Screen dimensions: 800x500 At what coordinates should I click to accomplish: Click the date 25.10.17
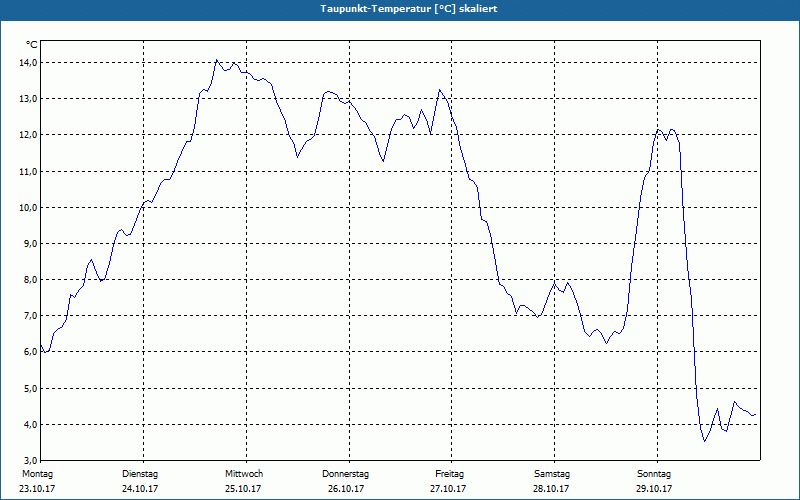243,489
